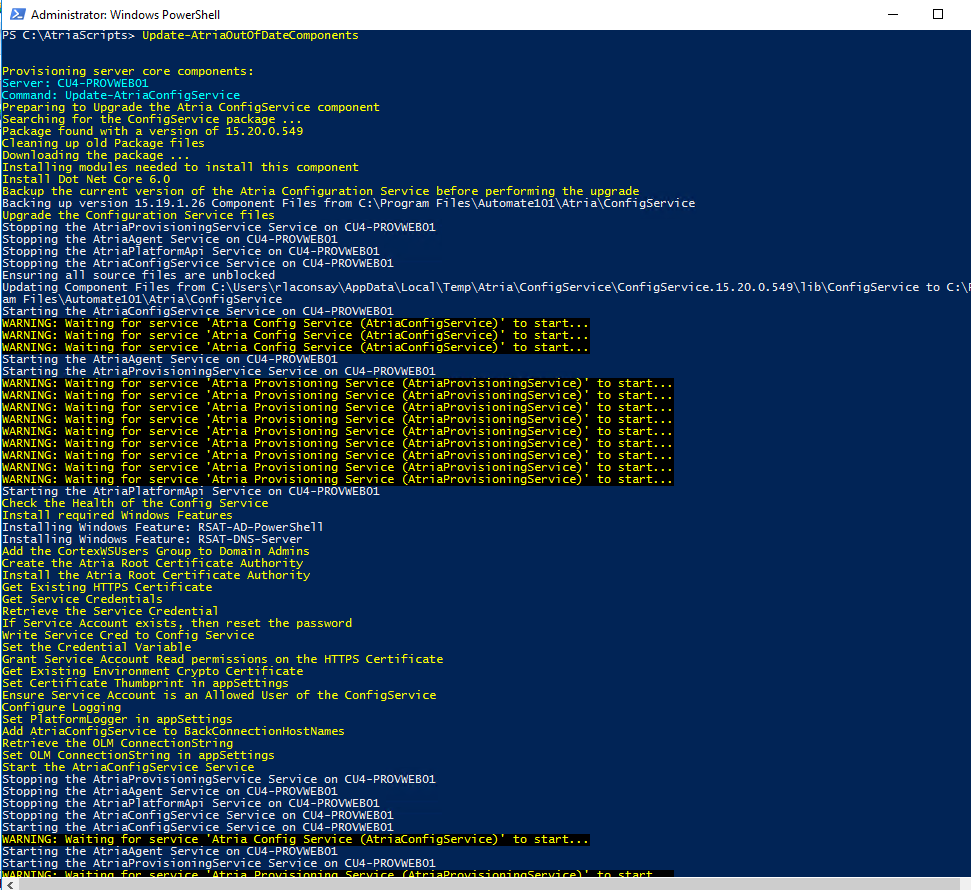This screenshot has width=971, height=890.
Task: Minimize the PowerShell window
Action: [x=890, y=14]
